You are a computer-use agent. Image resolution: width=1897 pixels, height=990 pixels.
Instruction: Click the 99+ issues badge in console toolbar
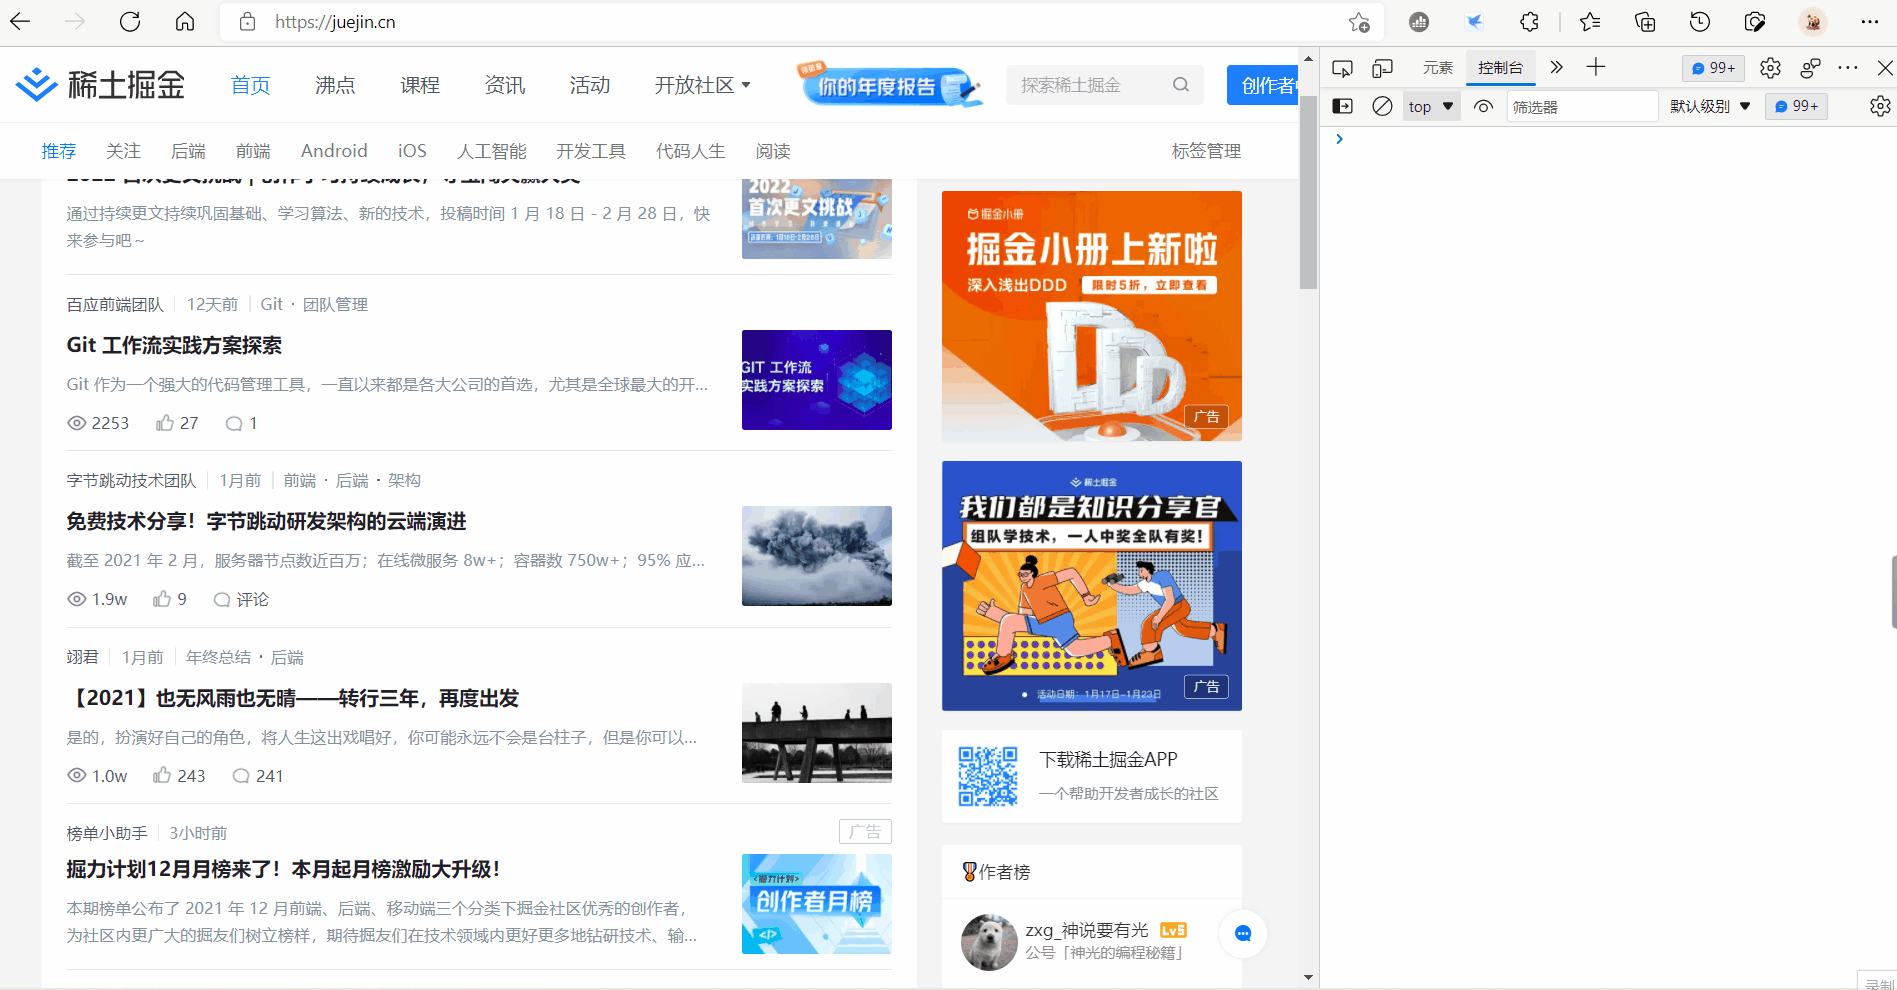[1797, 106]
